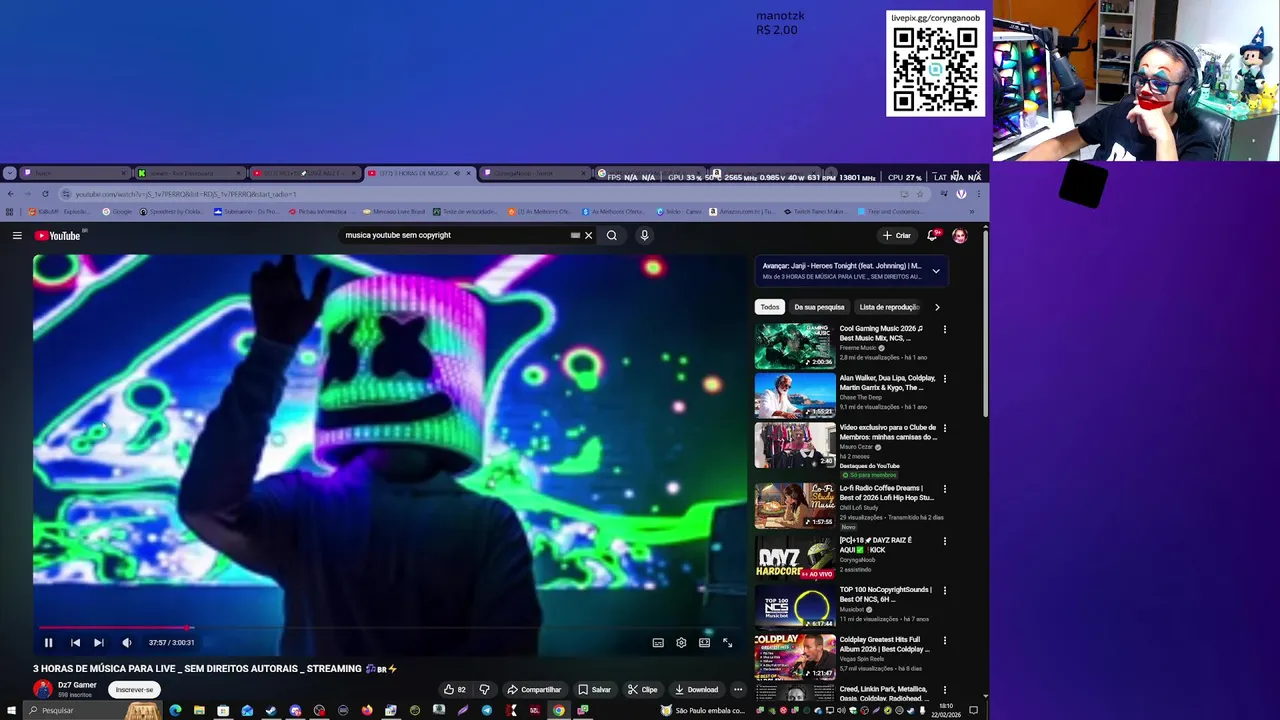This screenshot has height=720, width=1280.
Task: Expand the Avançar playlist panel chevron
Action: [x=936, y=271]
